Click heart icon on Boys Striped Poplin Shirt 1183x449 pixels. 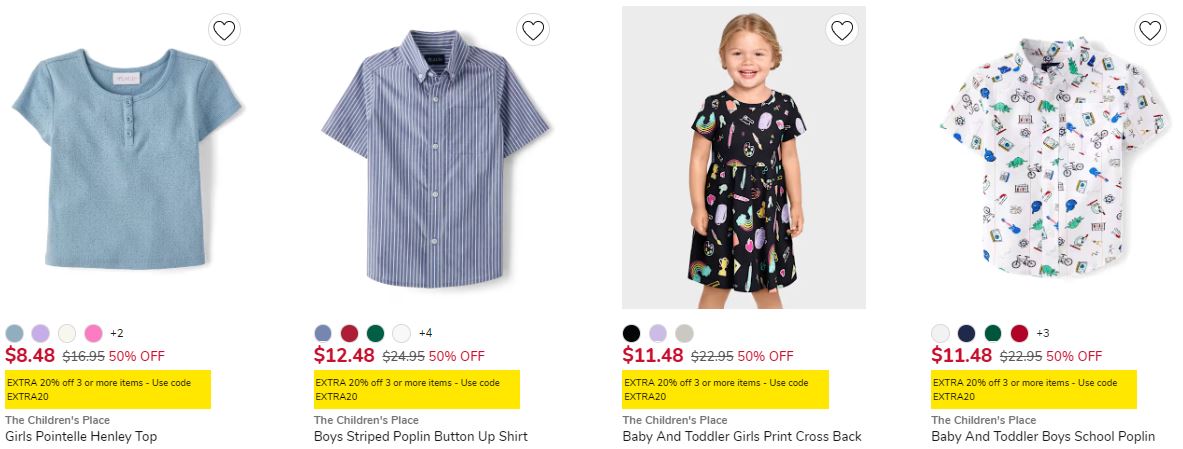tap(533, 30)
